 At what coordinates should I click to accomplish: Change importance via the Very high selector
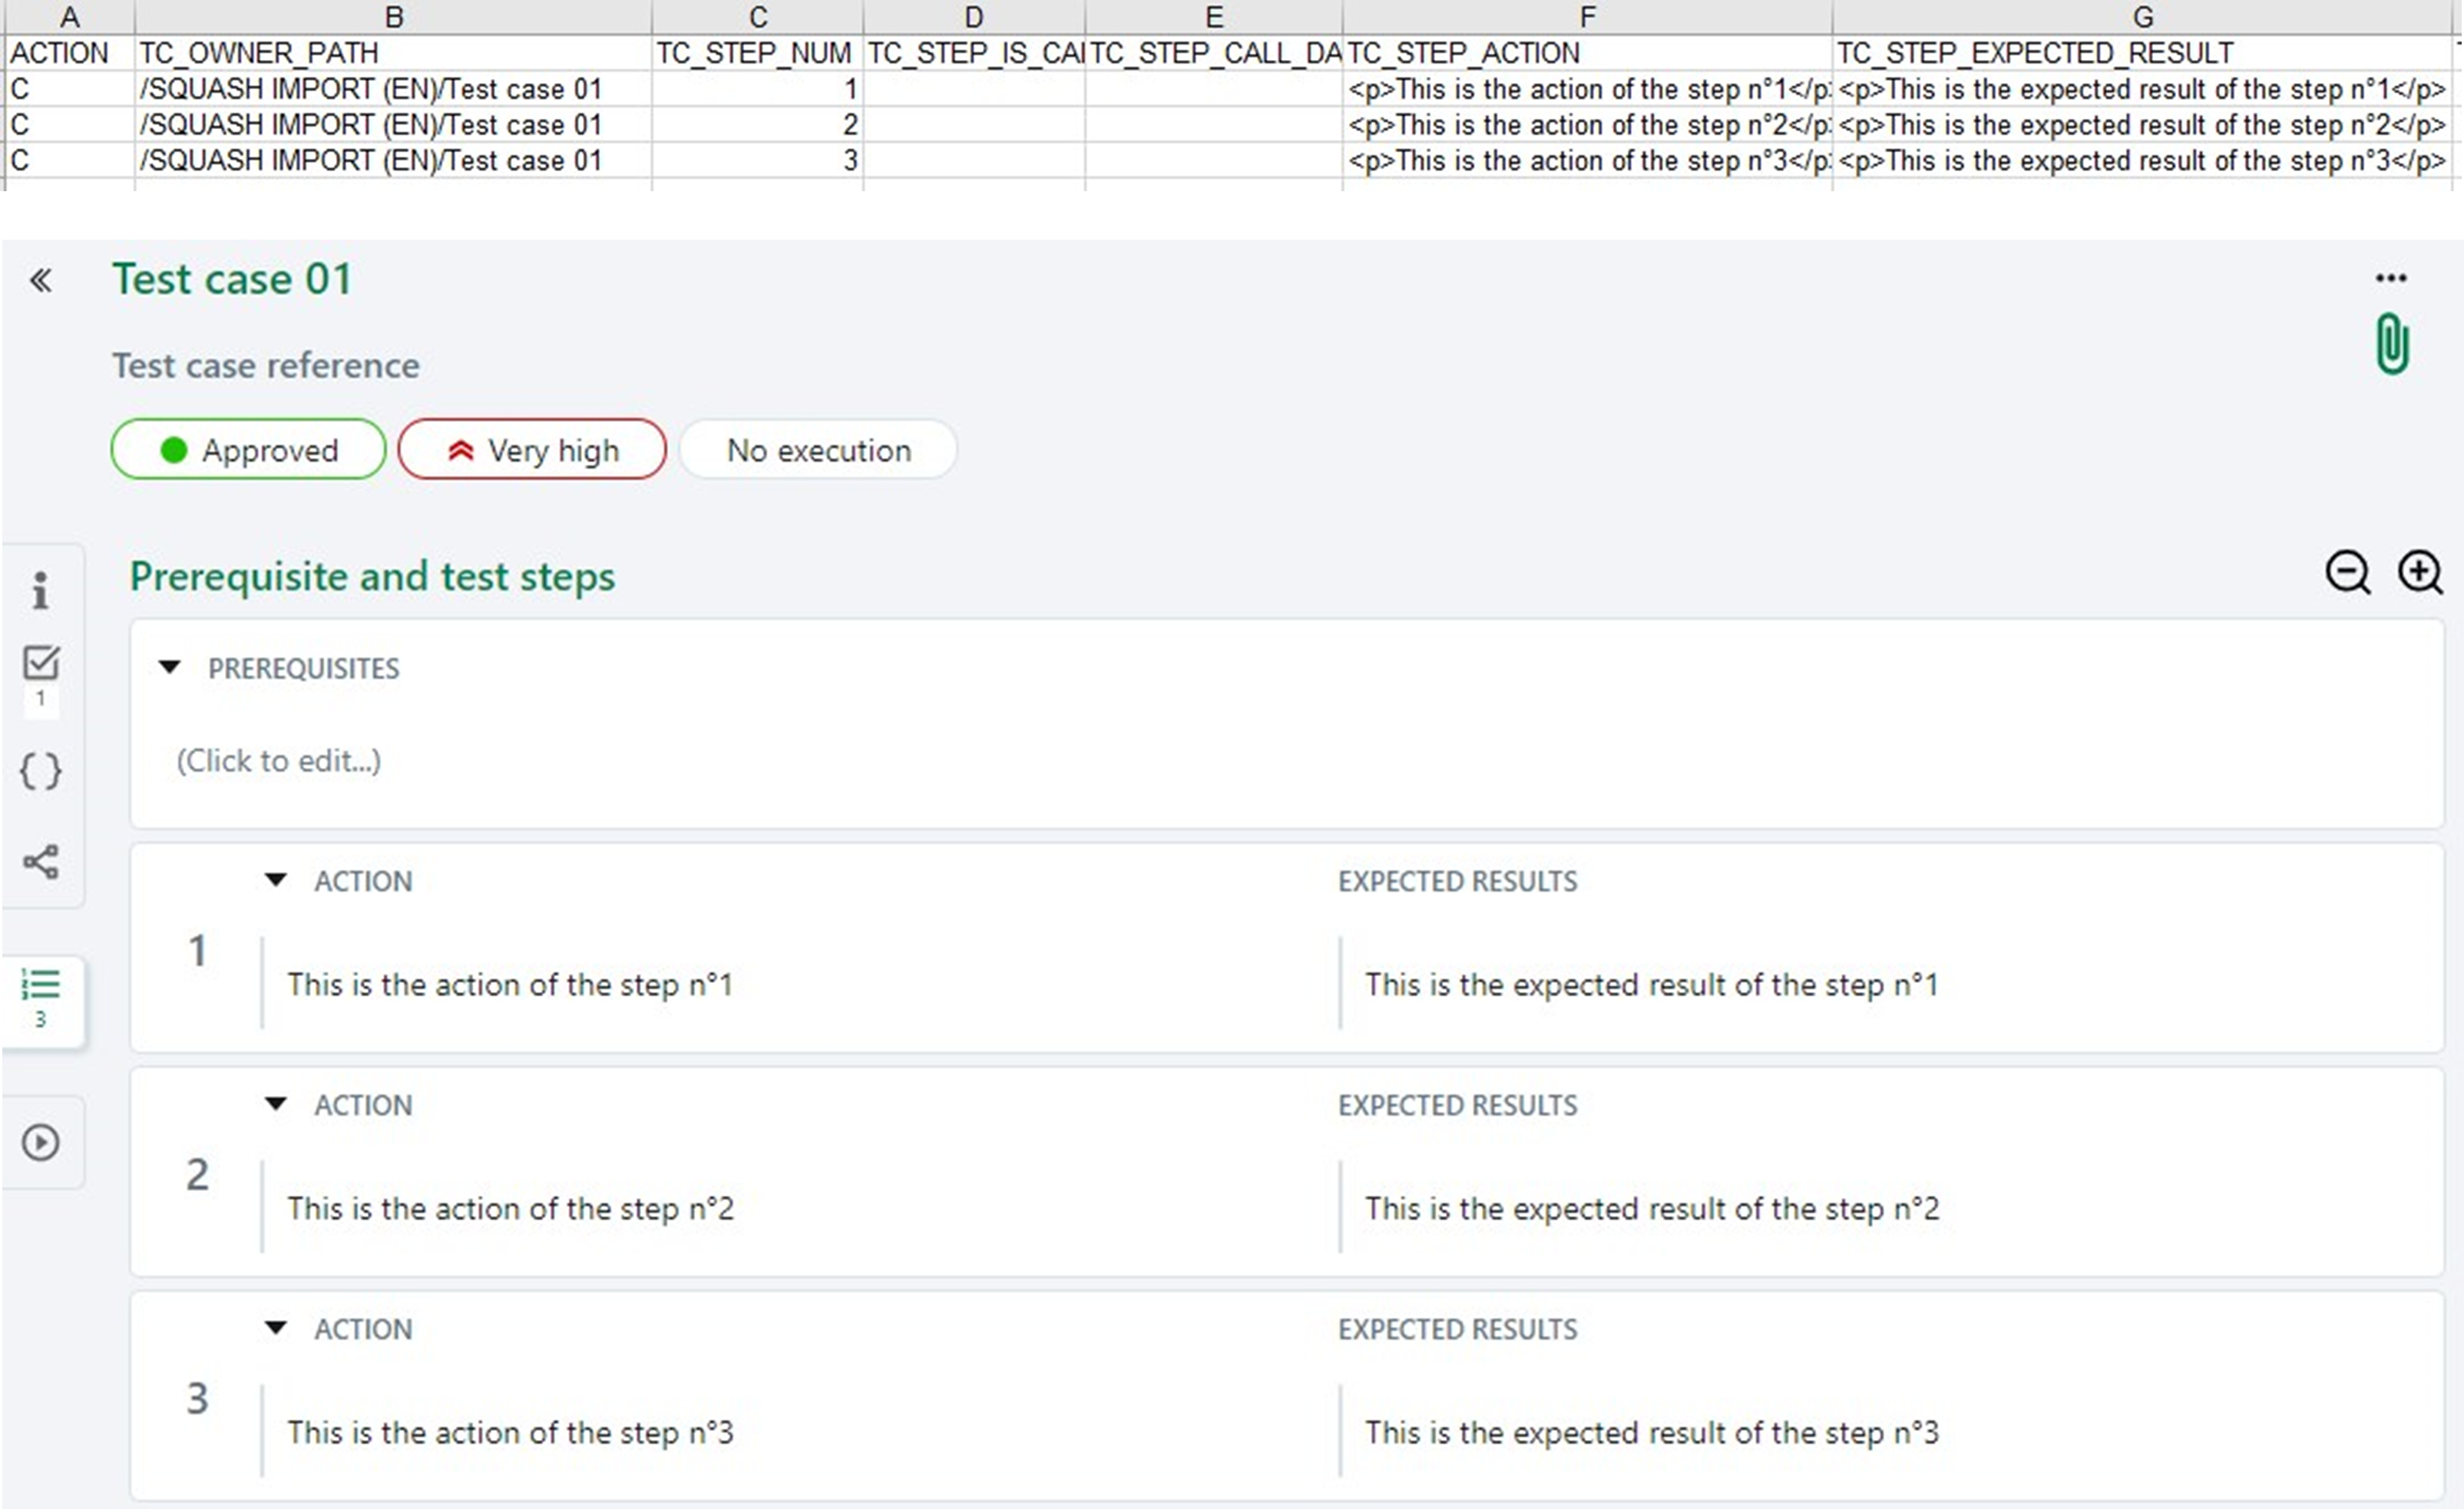pyautogui.click(x=531, y=449)
